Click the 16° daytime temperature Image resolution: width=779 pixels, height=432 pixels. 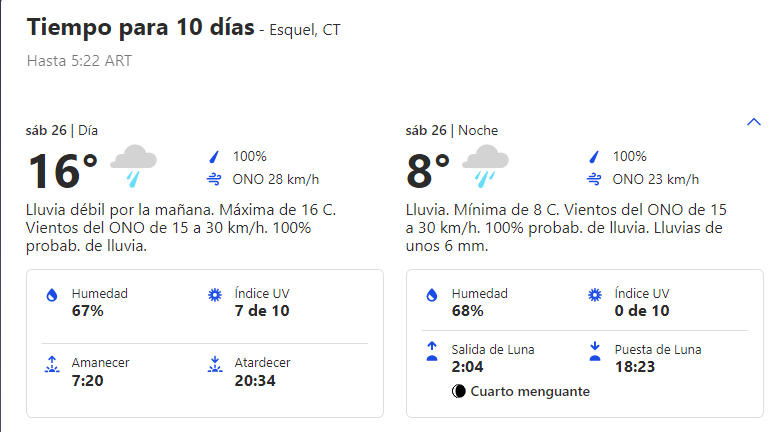tap(62, 171)
